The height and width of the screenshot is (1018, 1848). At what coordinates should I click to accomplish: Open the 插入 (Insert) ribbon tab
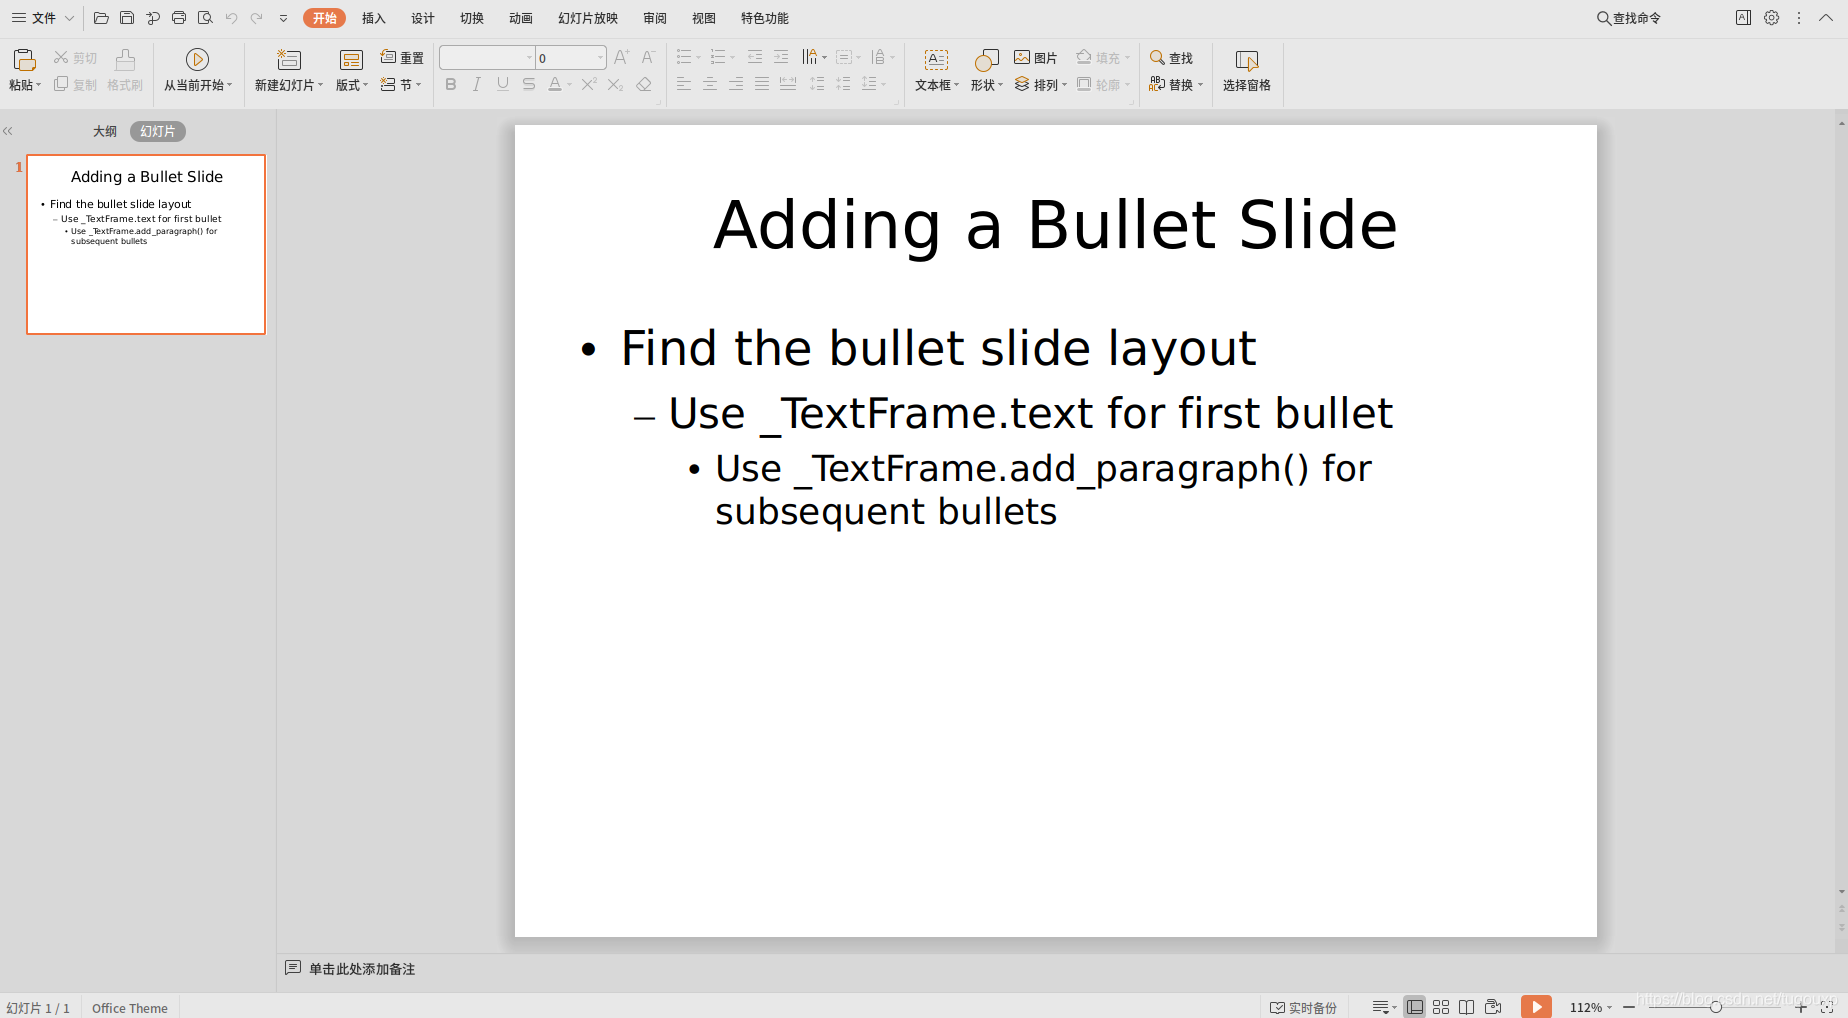(373, 18)
